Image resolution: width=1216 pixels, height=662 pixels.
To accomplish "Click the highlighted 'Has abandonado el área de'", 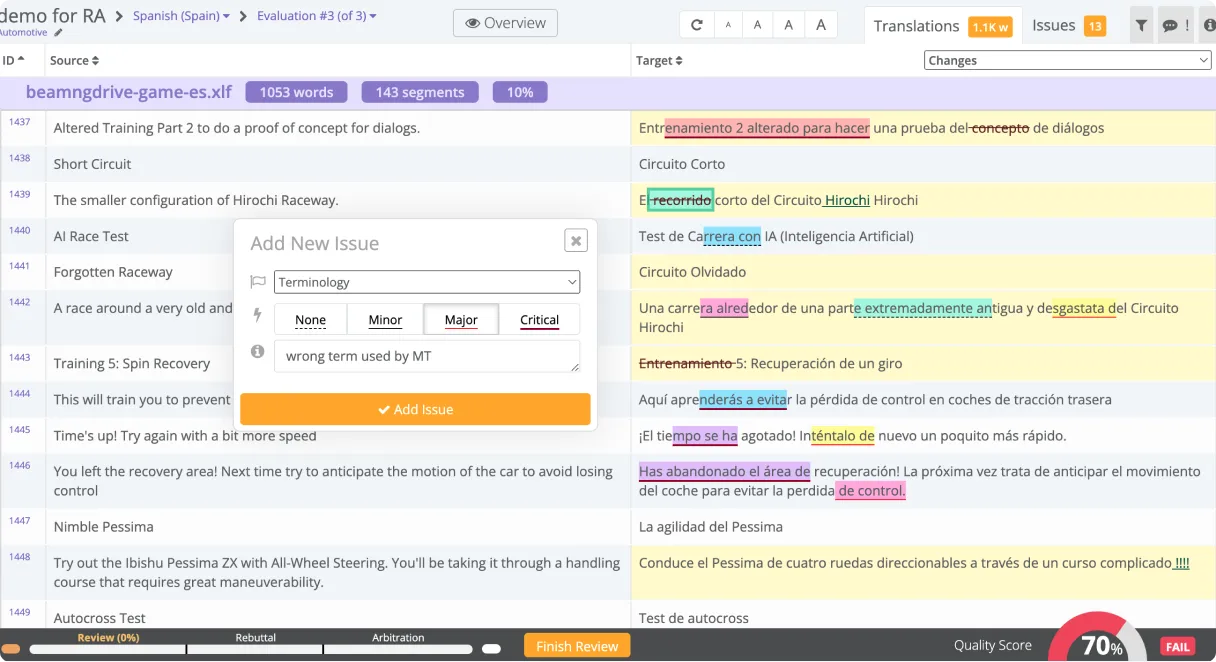I will 725,471.
